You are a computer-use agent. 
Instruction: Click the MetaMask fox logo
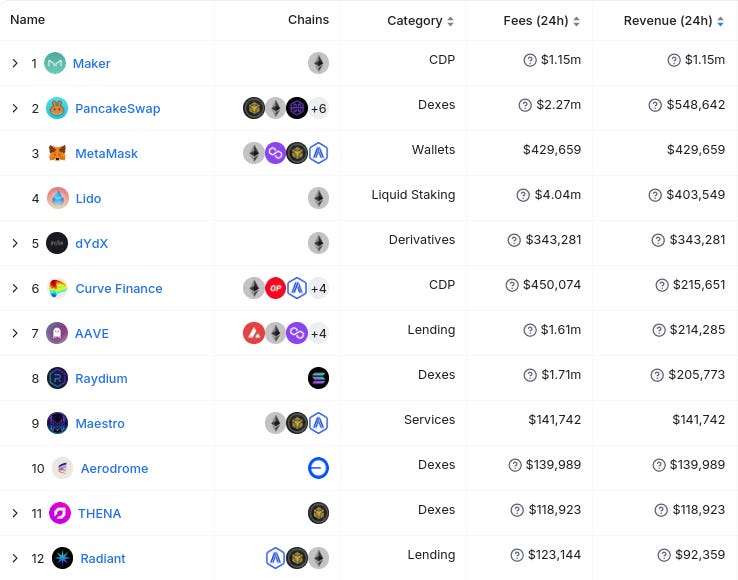point(57,153)
